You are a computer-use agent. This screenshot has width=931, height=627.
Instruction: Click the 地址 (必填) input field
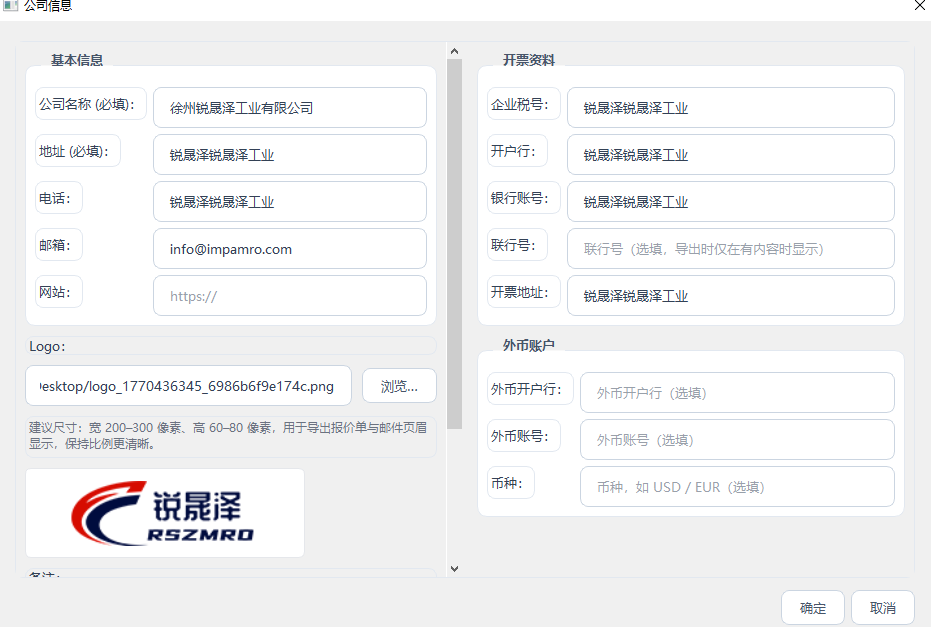290,154
